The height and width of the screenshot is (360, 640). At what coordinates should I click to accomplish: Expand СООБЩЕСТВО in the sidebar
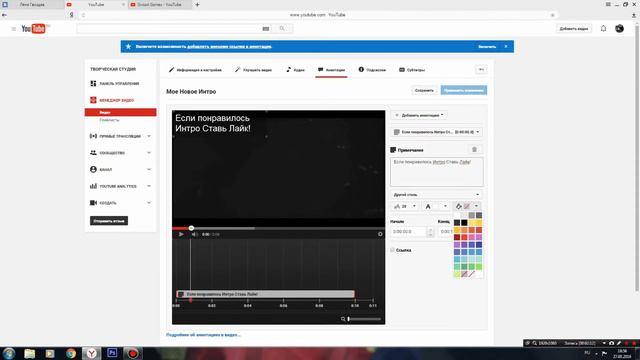[120, 153]
